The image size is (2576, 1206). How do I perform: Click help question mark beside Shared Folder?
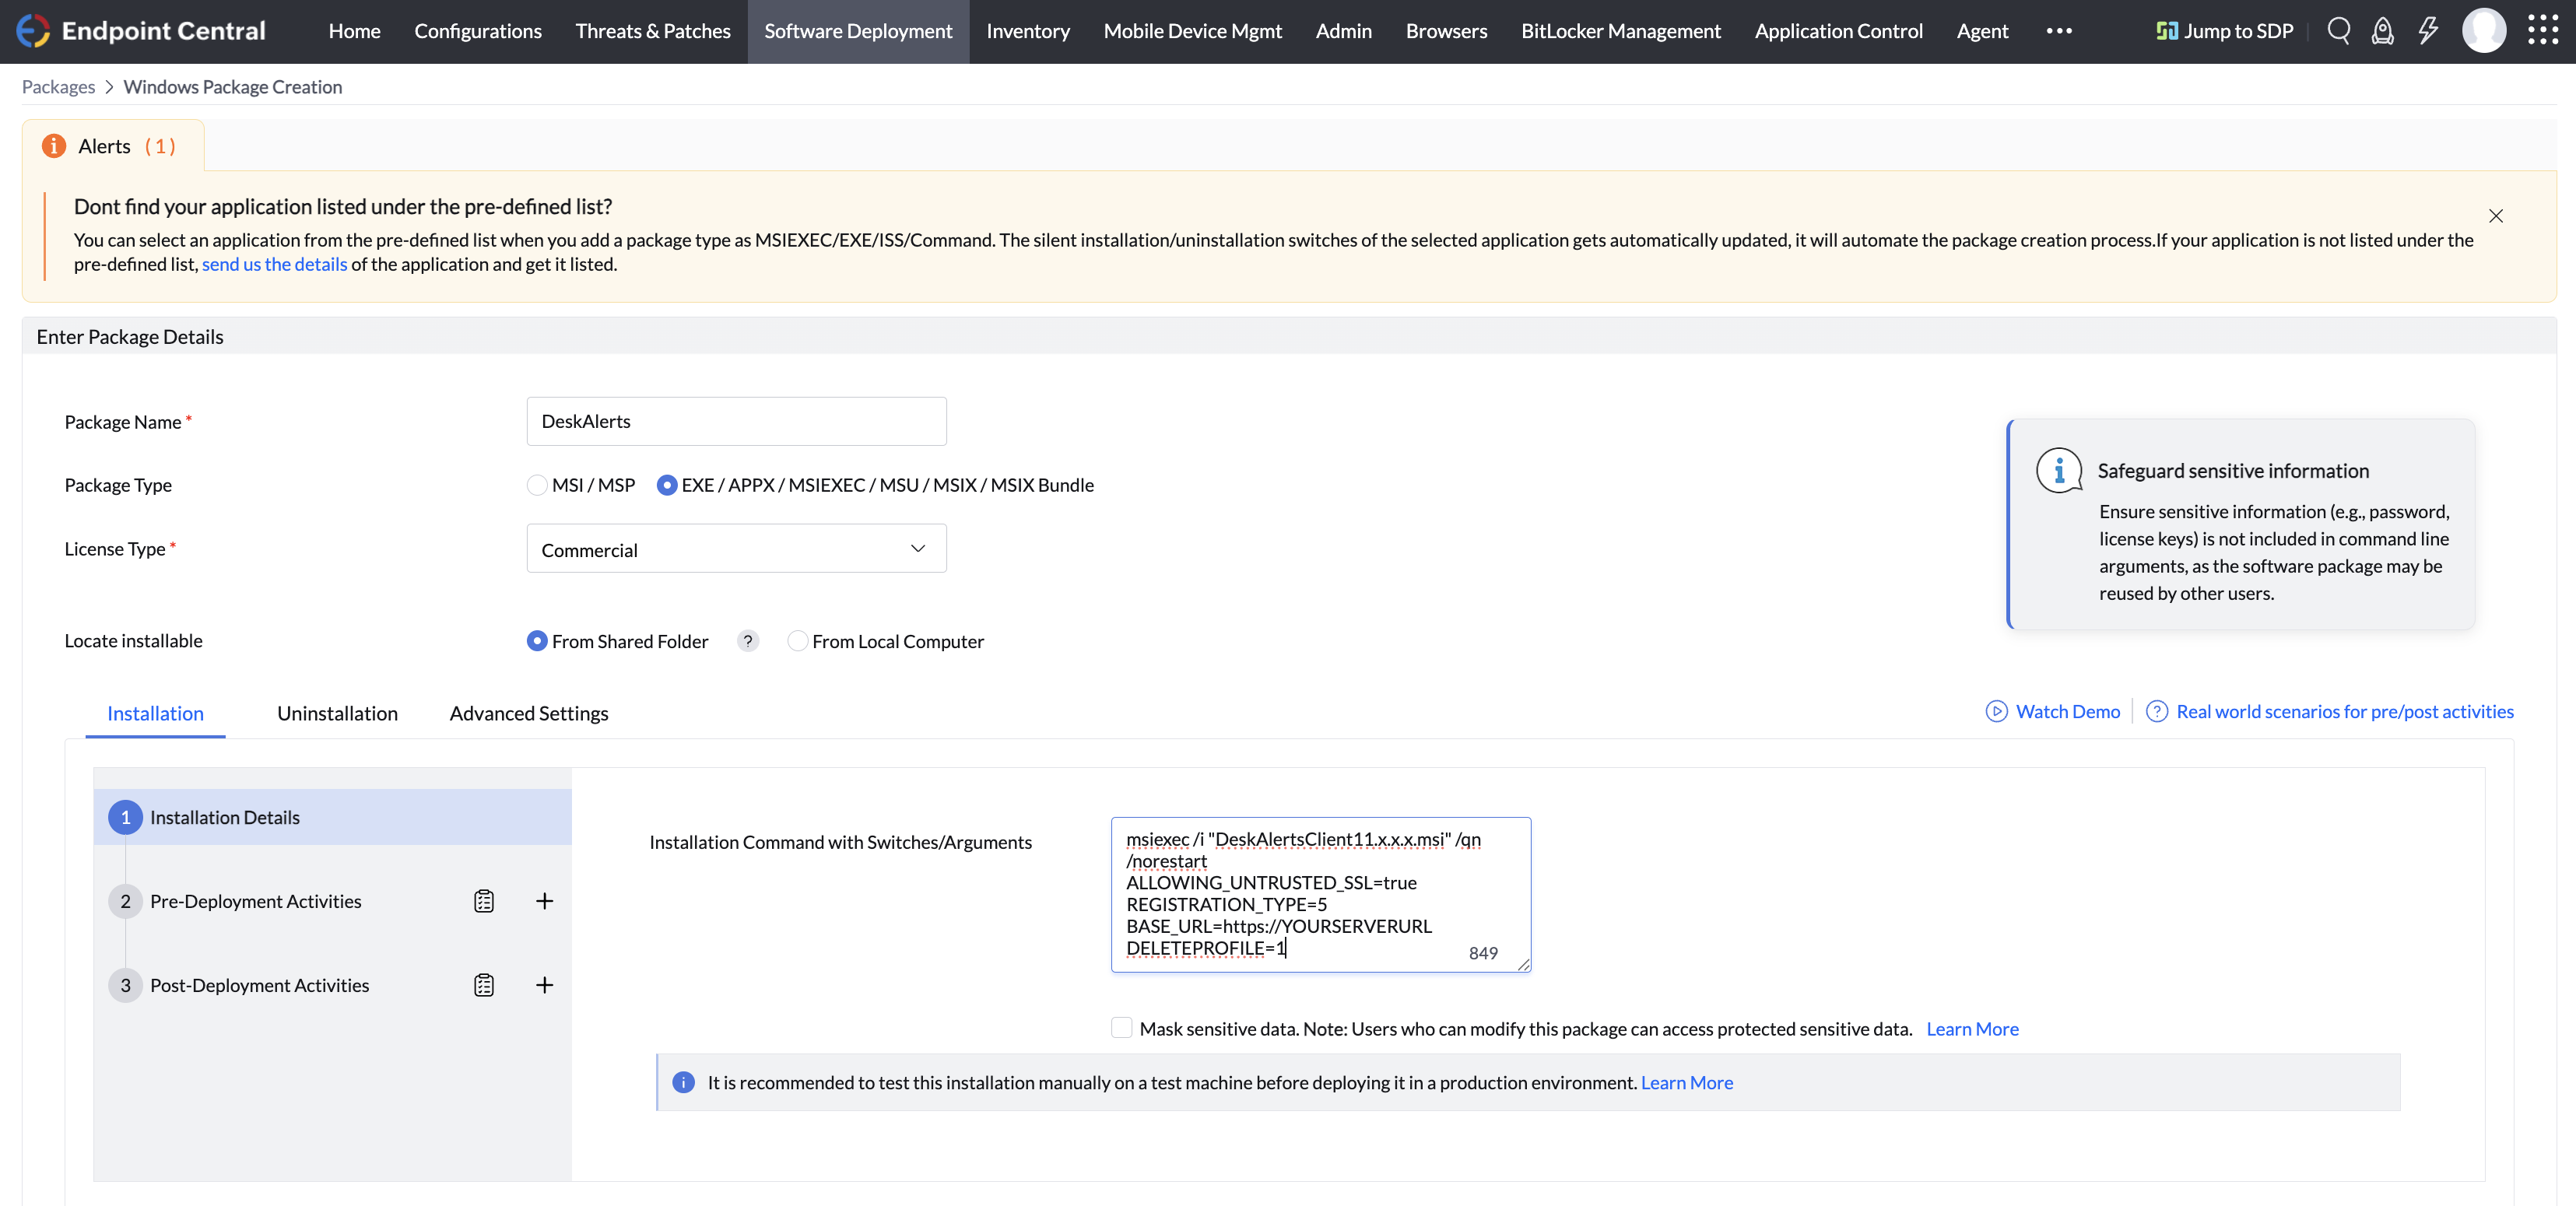(x=748, y=641)
